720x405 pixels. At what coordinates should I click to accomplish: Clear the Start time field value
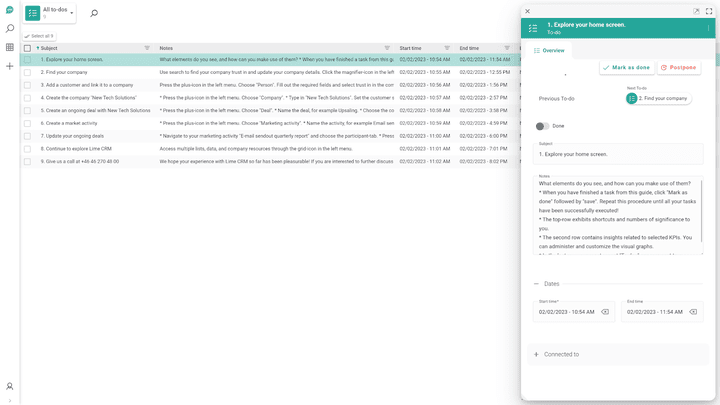coord(605,312)
